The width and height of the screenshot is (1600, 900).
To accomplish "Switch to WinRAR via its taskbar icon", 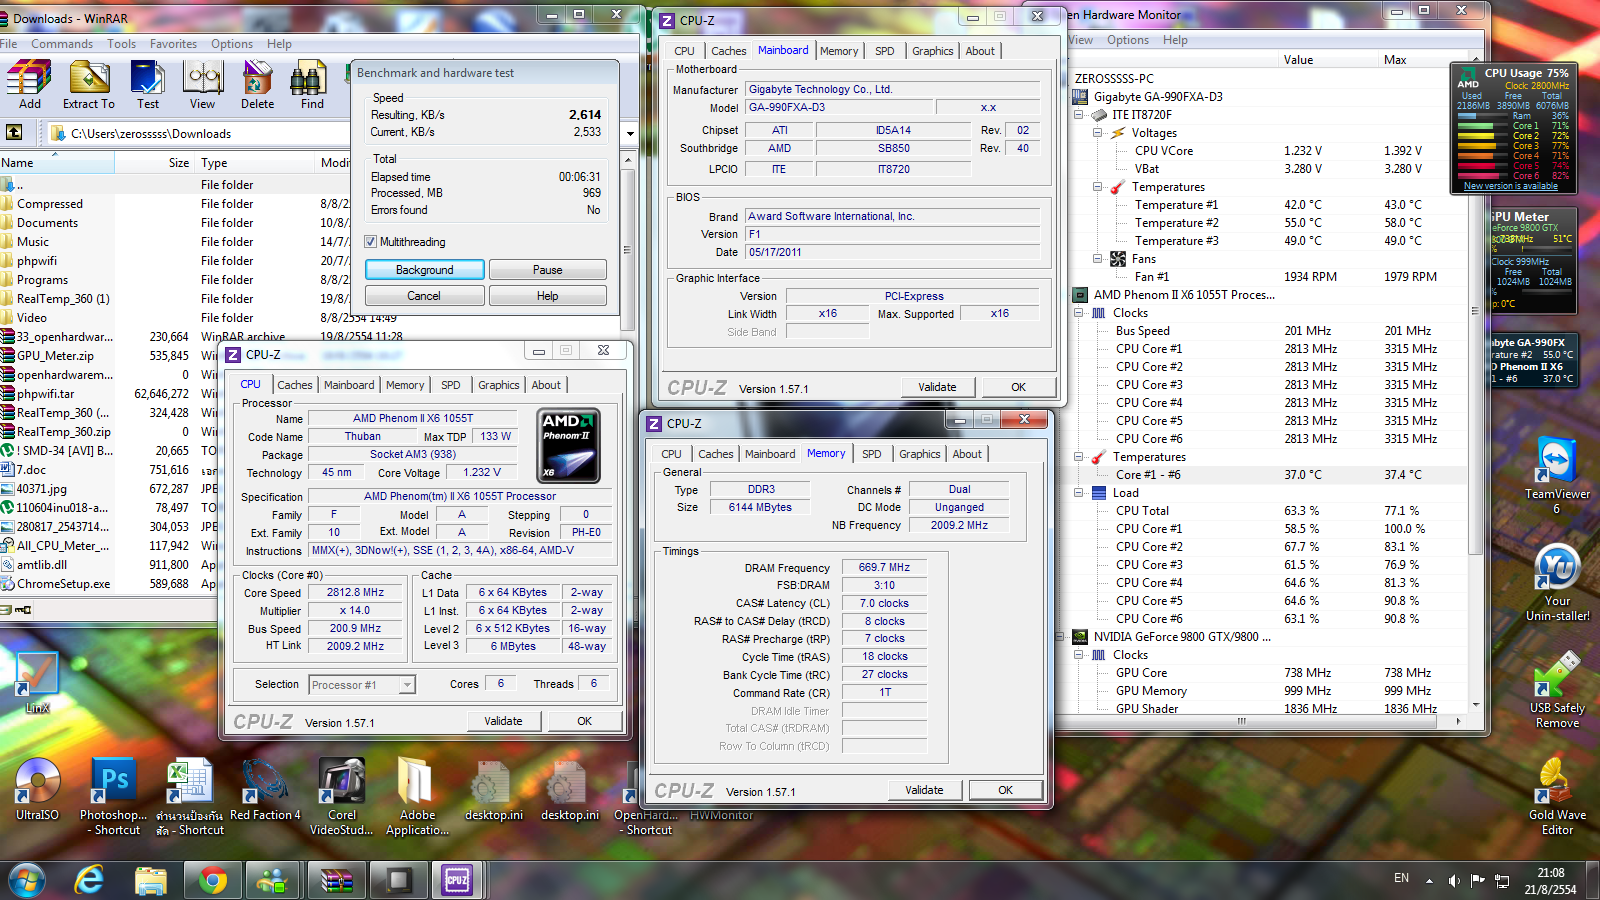I will click(x=336, y=880).
